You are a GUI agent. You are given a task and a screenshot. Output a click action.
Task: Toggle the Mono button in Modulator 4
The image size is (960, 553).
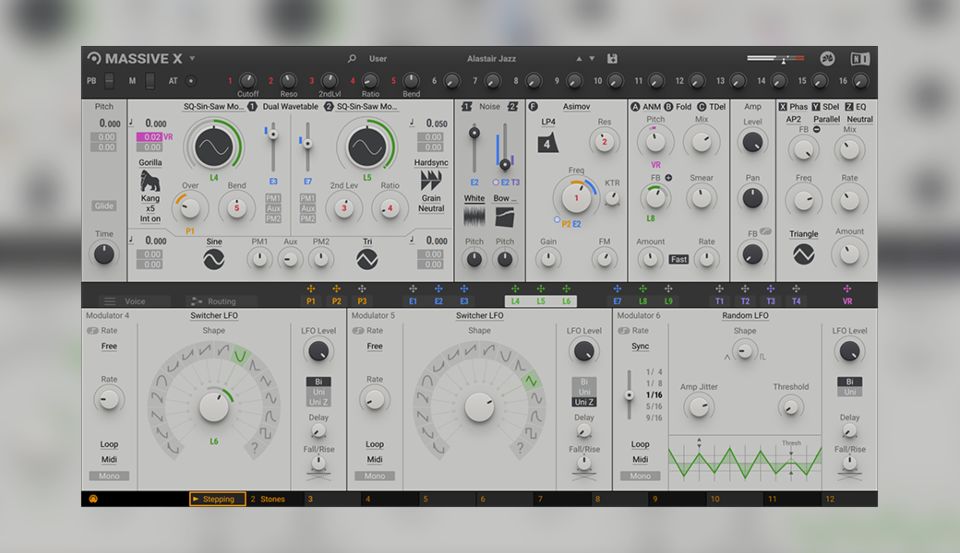point(109,476)
